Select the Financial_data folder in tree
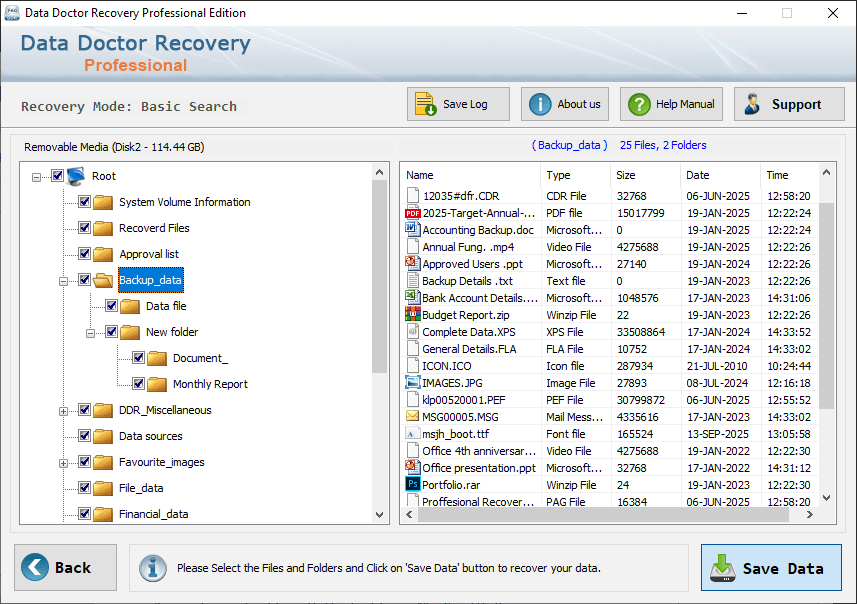This screenshot has width=857, height=604. point(154,514)
